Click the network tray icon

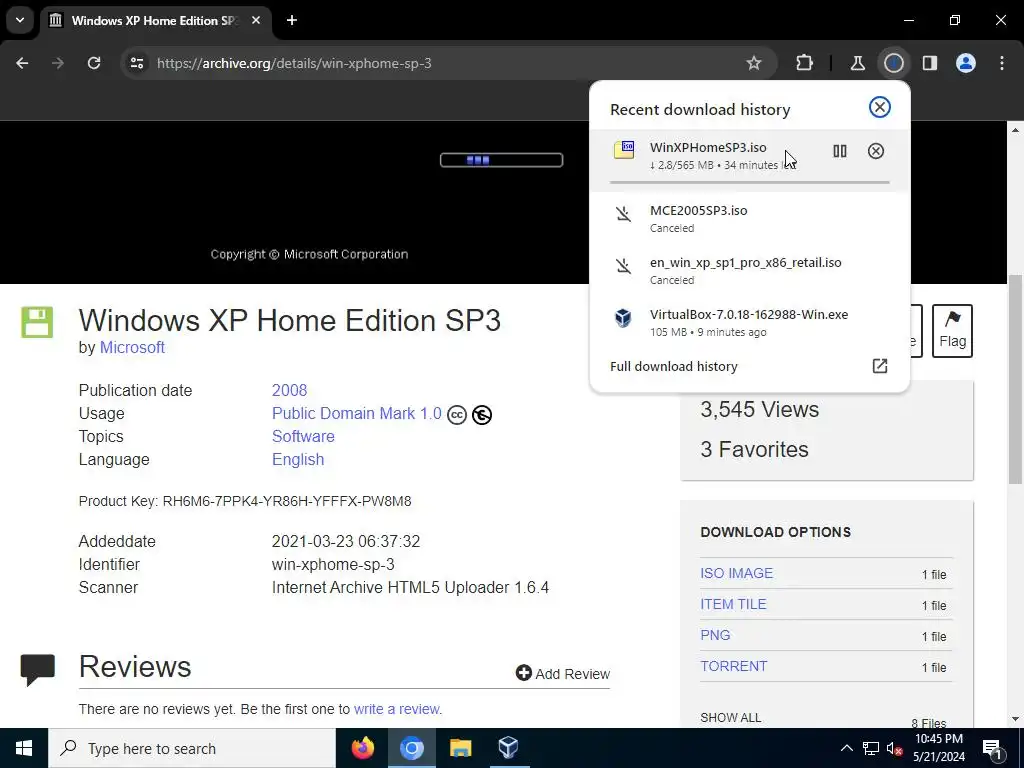pos(871,748)
